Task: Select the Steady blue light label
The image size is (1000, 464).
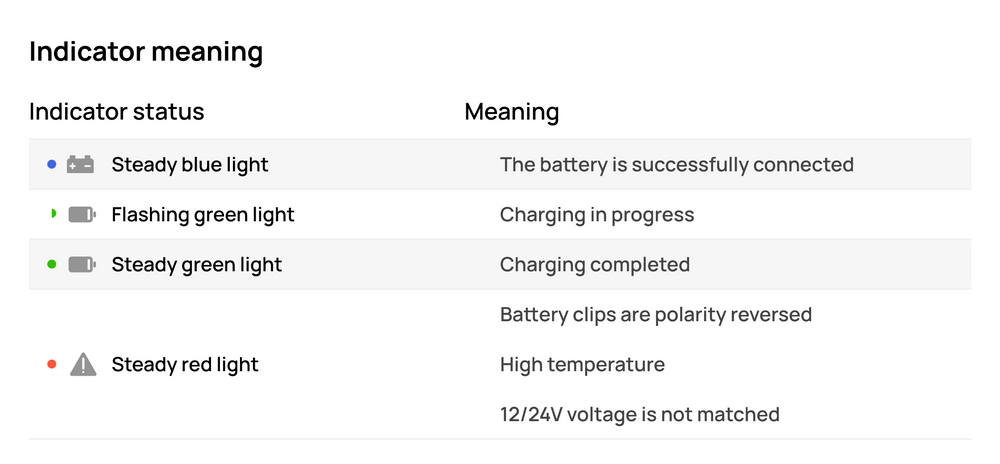Action: (190, 165)
